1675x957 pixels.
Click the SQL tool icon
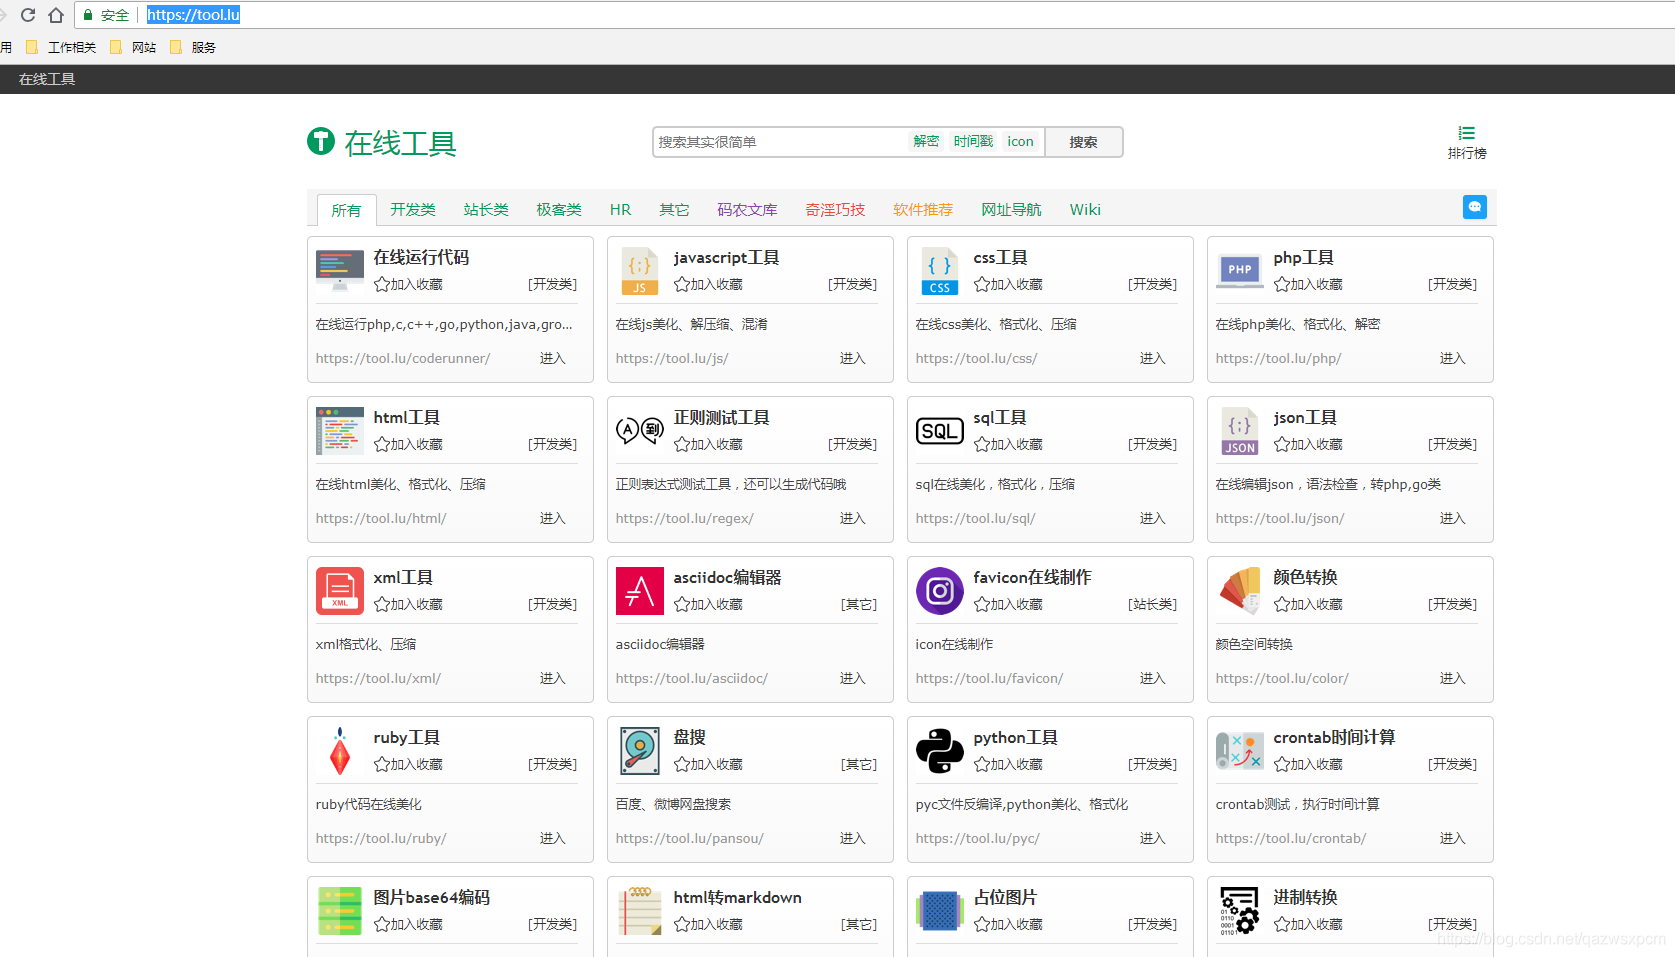[940, 431]
